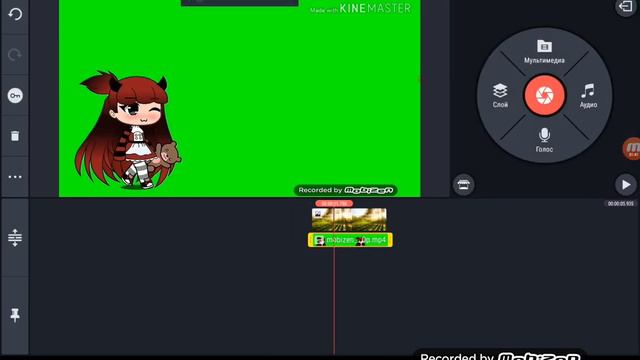Click the total duration timestamp 00:00:05
The width and height of the screenshot is (640, 360).
tap(620, 203)
